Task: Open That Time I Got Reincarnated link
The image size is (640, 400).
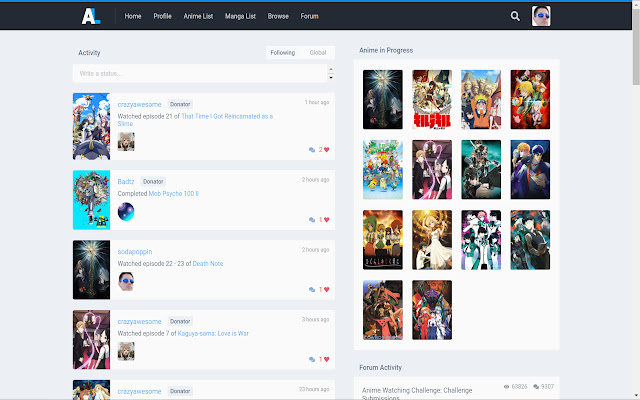Action: (227, 116)
